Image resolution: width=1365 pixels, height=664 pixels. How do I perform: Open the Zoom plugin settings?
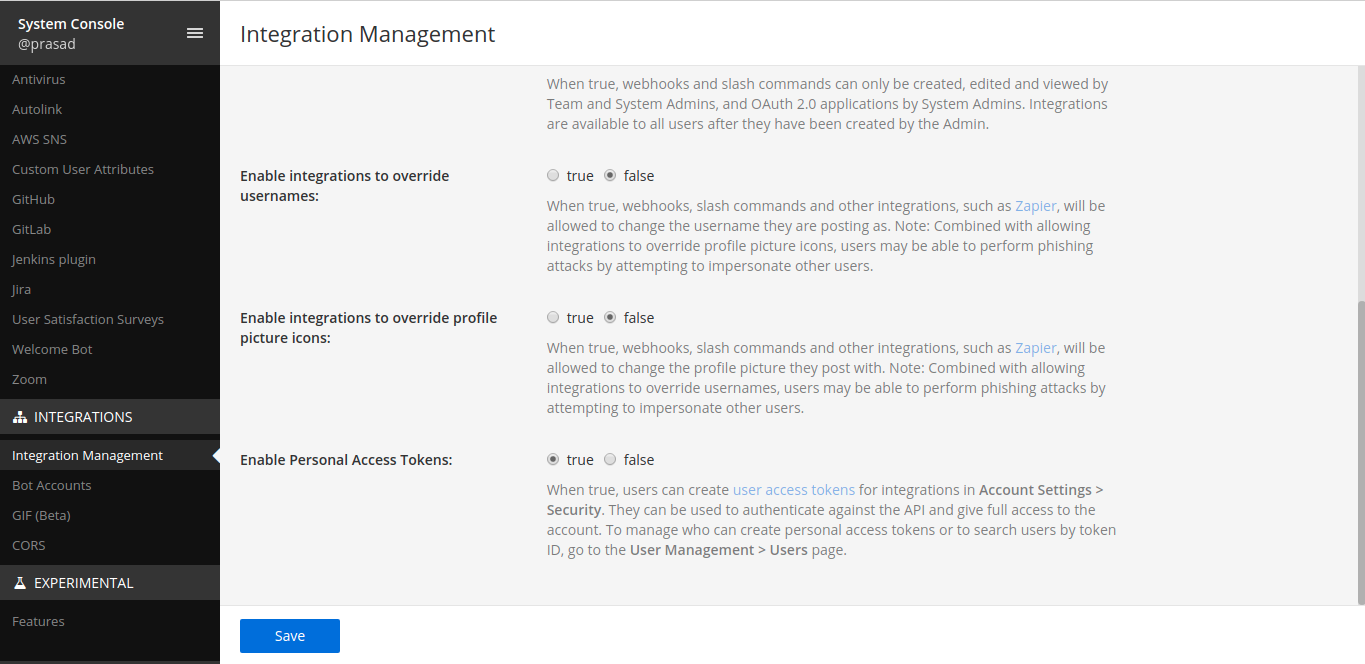coord(29,379)
